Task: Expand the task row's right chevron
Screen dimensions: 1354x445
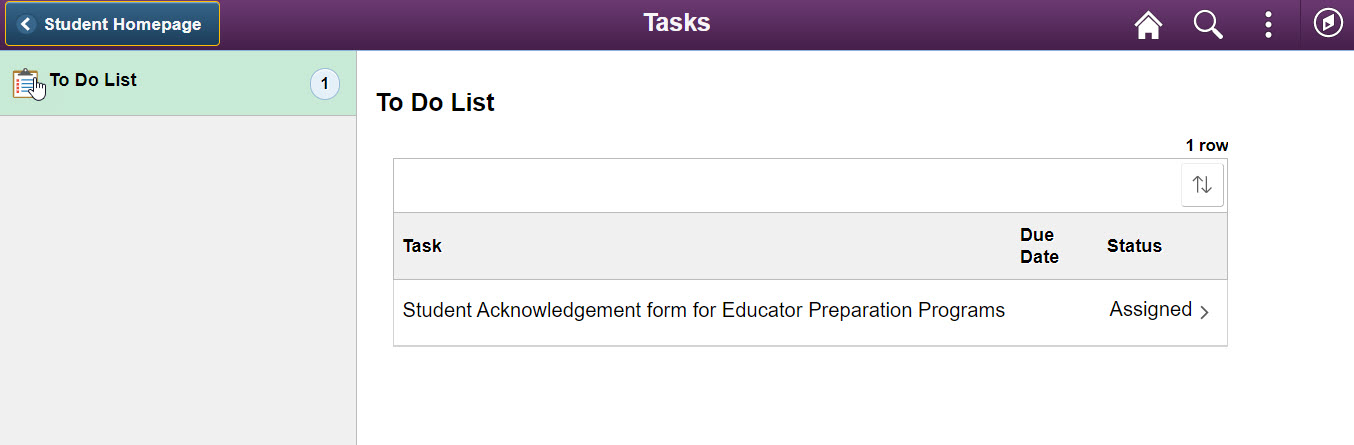Action: (x=1205, y=312)
